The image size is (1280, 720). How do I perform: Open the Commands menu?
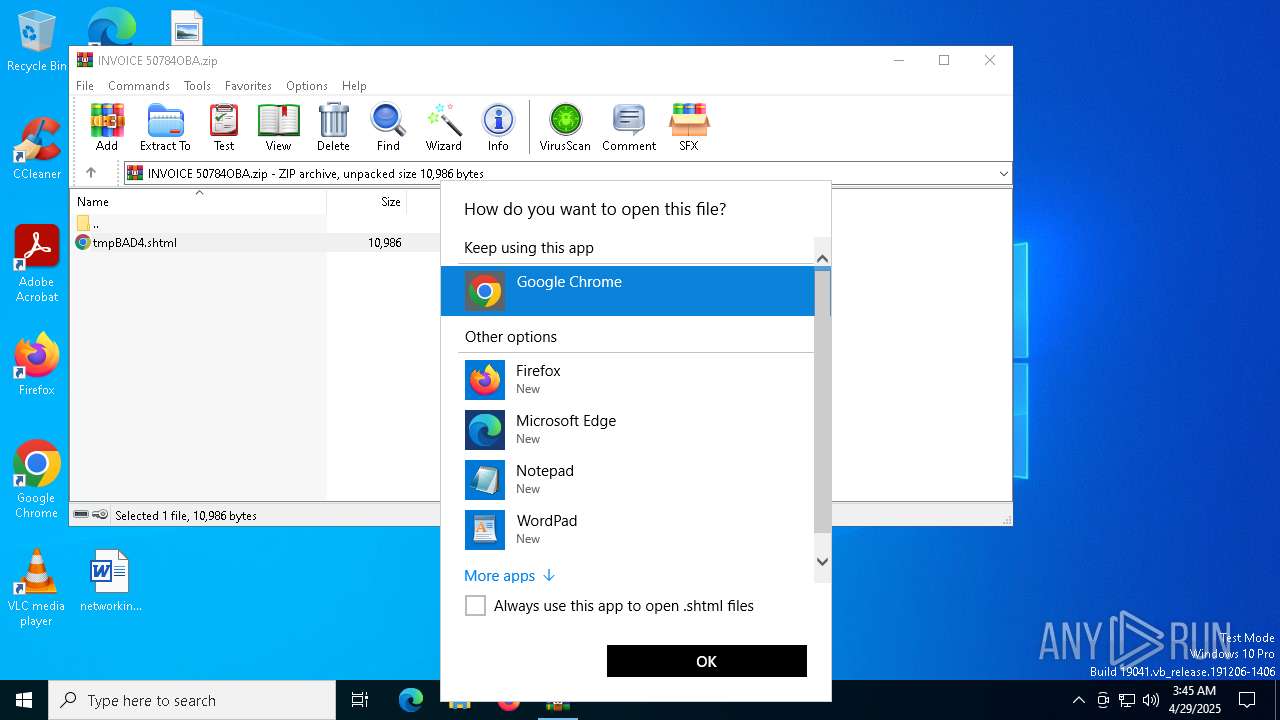[139, 86]
